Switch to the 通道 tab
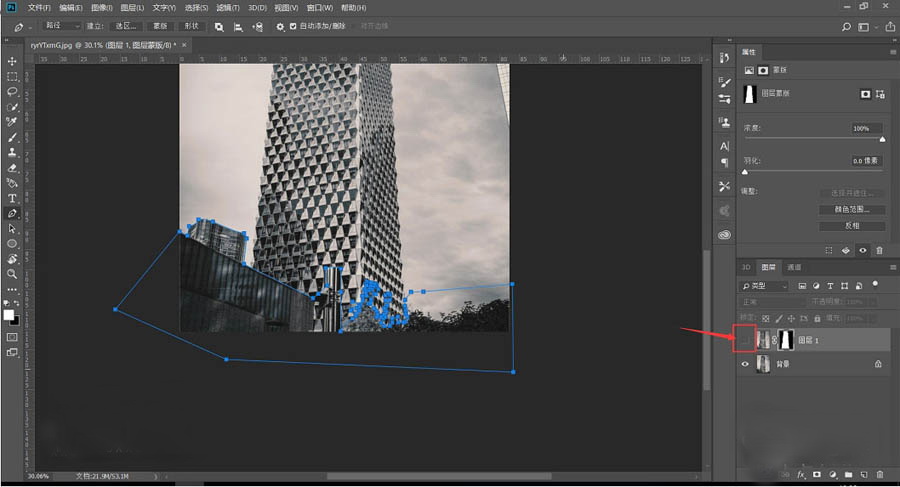This screenshot has width=900, height=487. 793,267
